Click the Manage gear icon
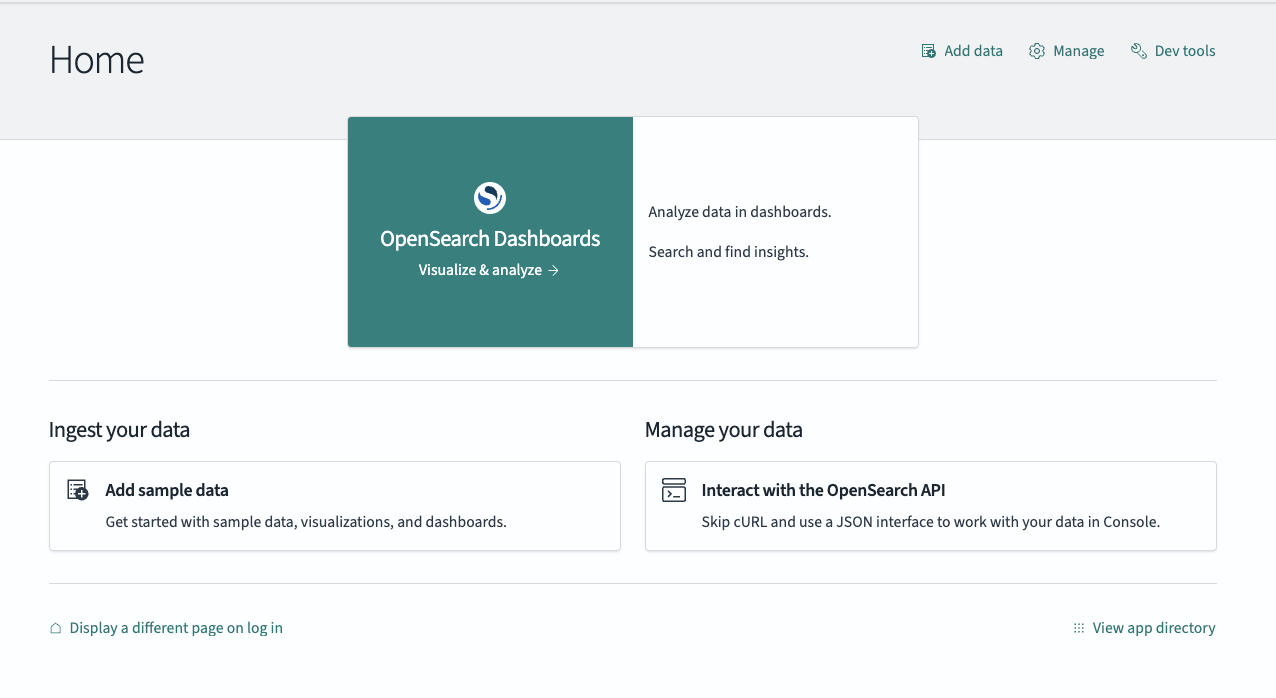 [1037, 51]
